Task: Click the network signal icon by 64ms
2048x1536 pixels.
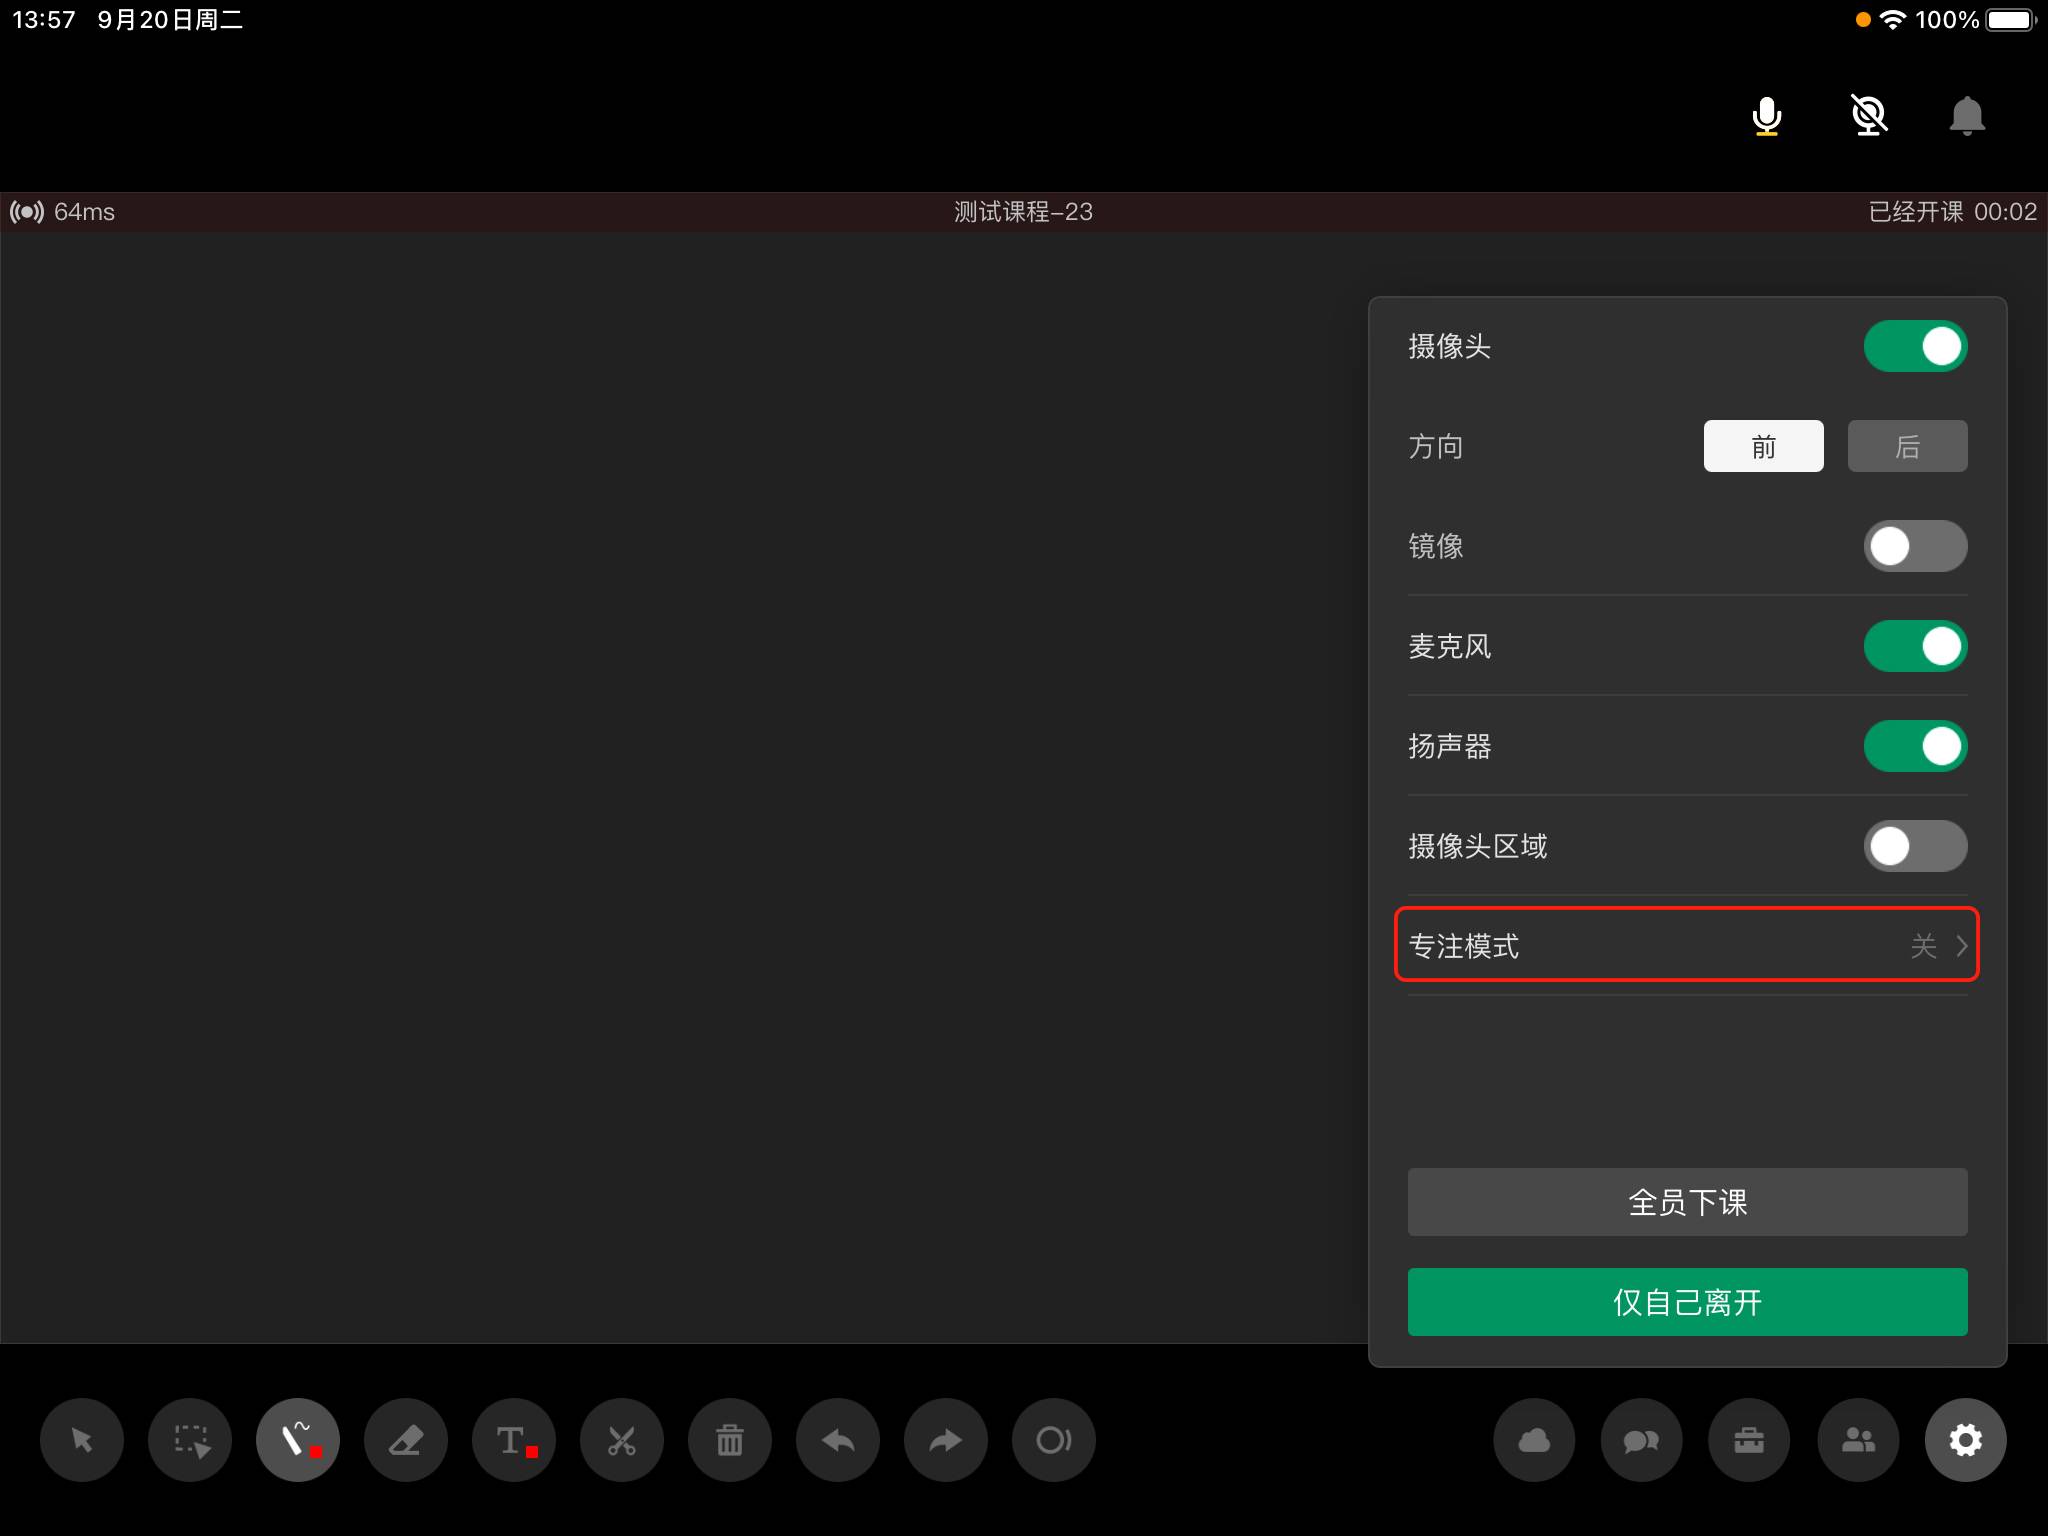Action: pos(27,212)
